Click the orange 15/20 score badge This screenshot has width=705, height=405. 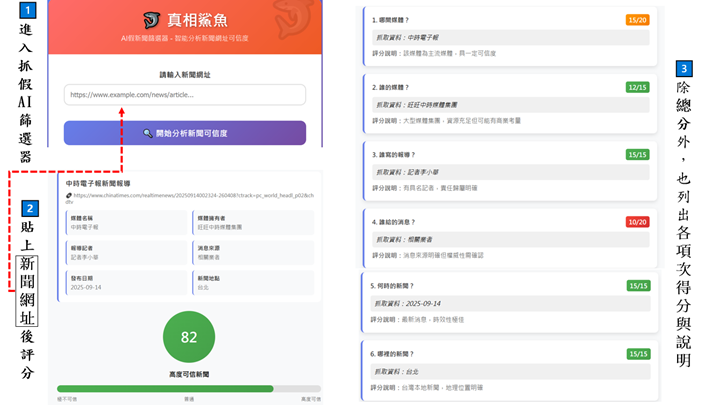coord(637,20)
